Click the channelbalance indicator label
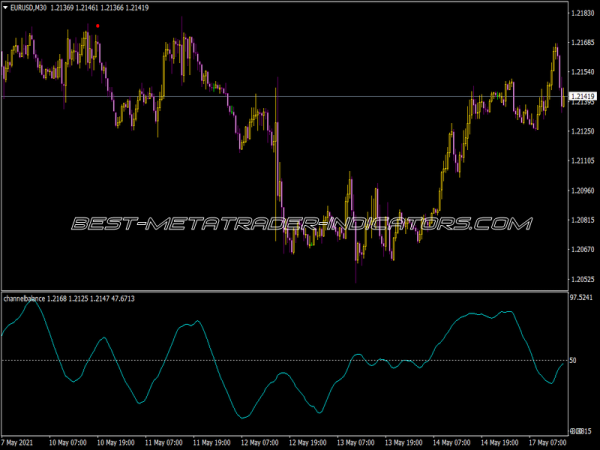 (x=31, y=299)
